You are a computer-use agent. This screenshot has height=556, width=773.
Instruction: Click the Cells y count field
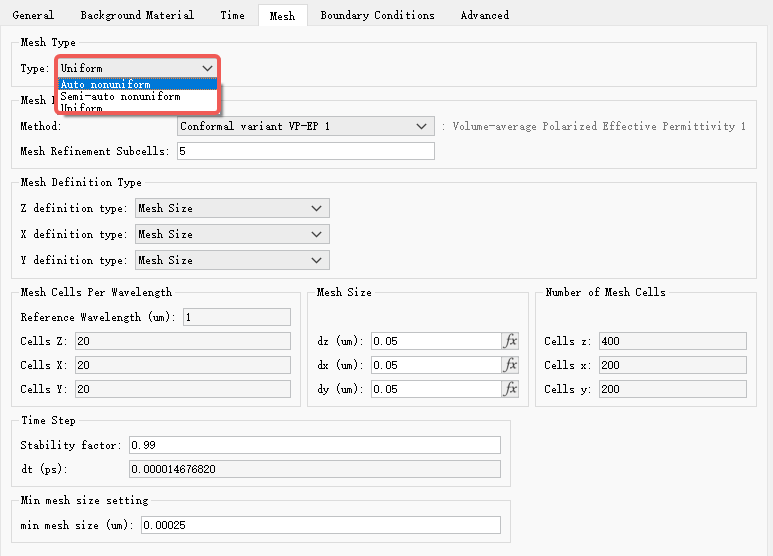[673, 389]
